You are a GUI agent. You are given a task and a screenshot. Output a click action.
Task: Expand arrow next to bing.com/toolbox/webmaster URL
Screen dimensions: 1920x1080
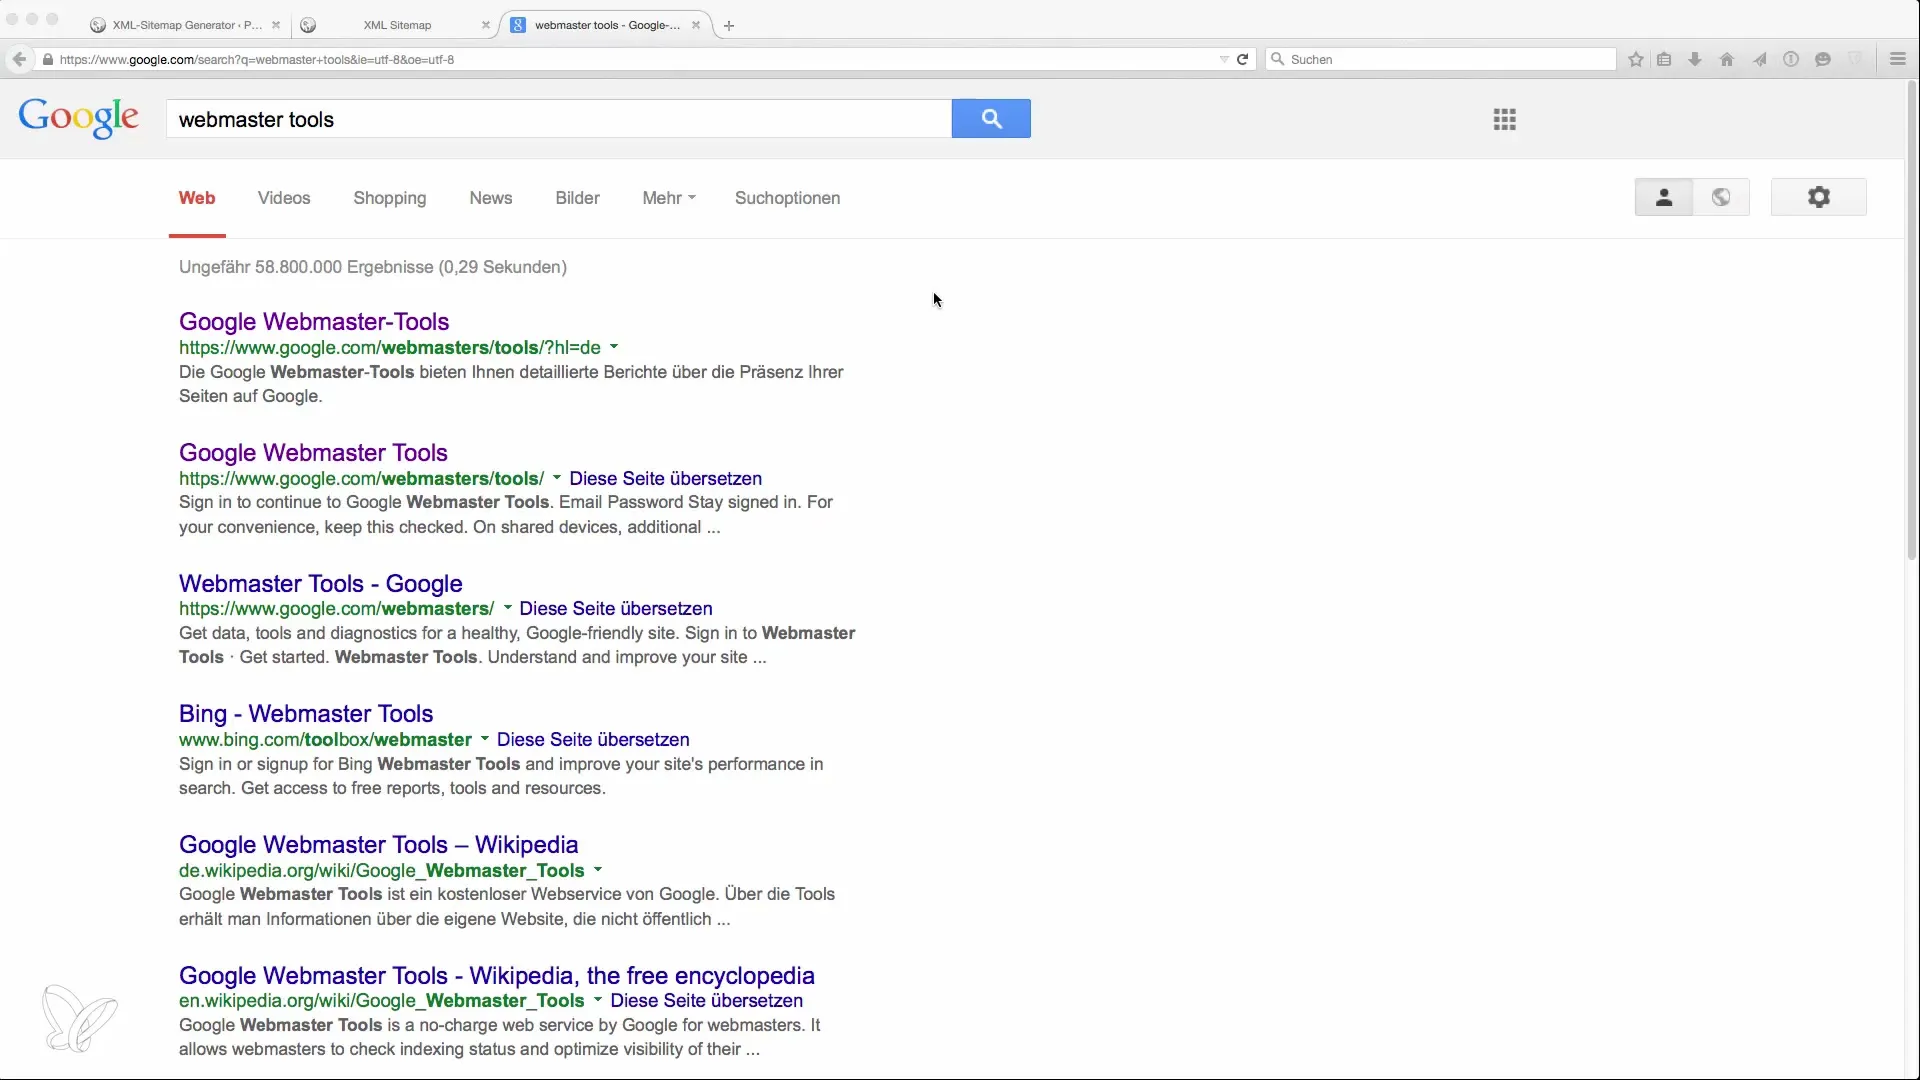pos(485,739)
